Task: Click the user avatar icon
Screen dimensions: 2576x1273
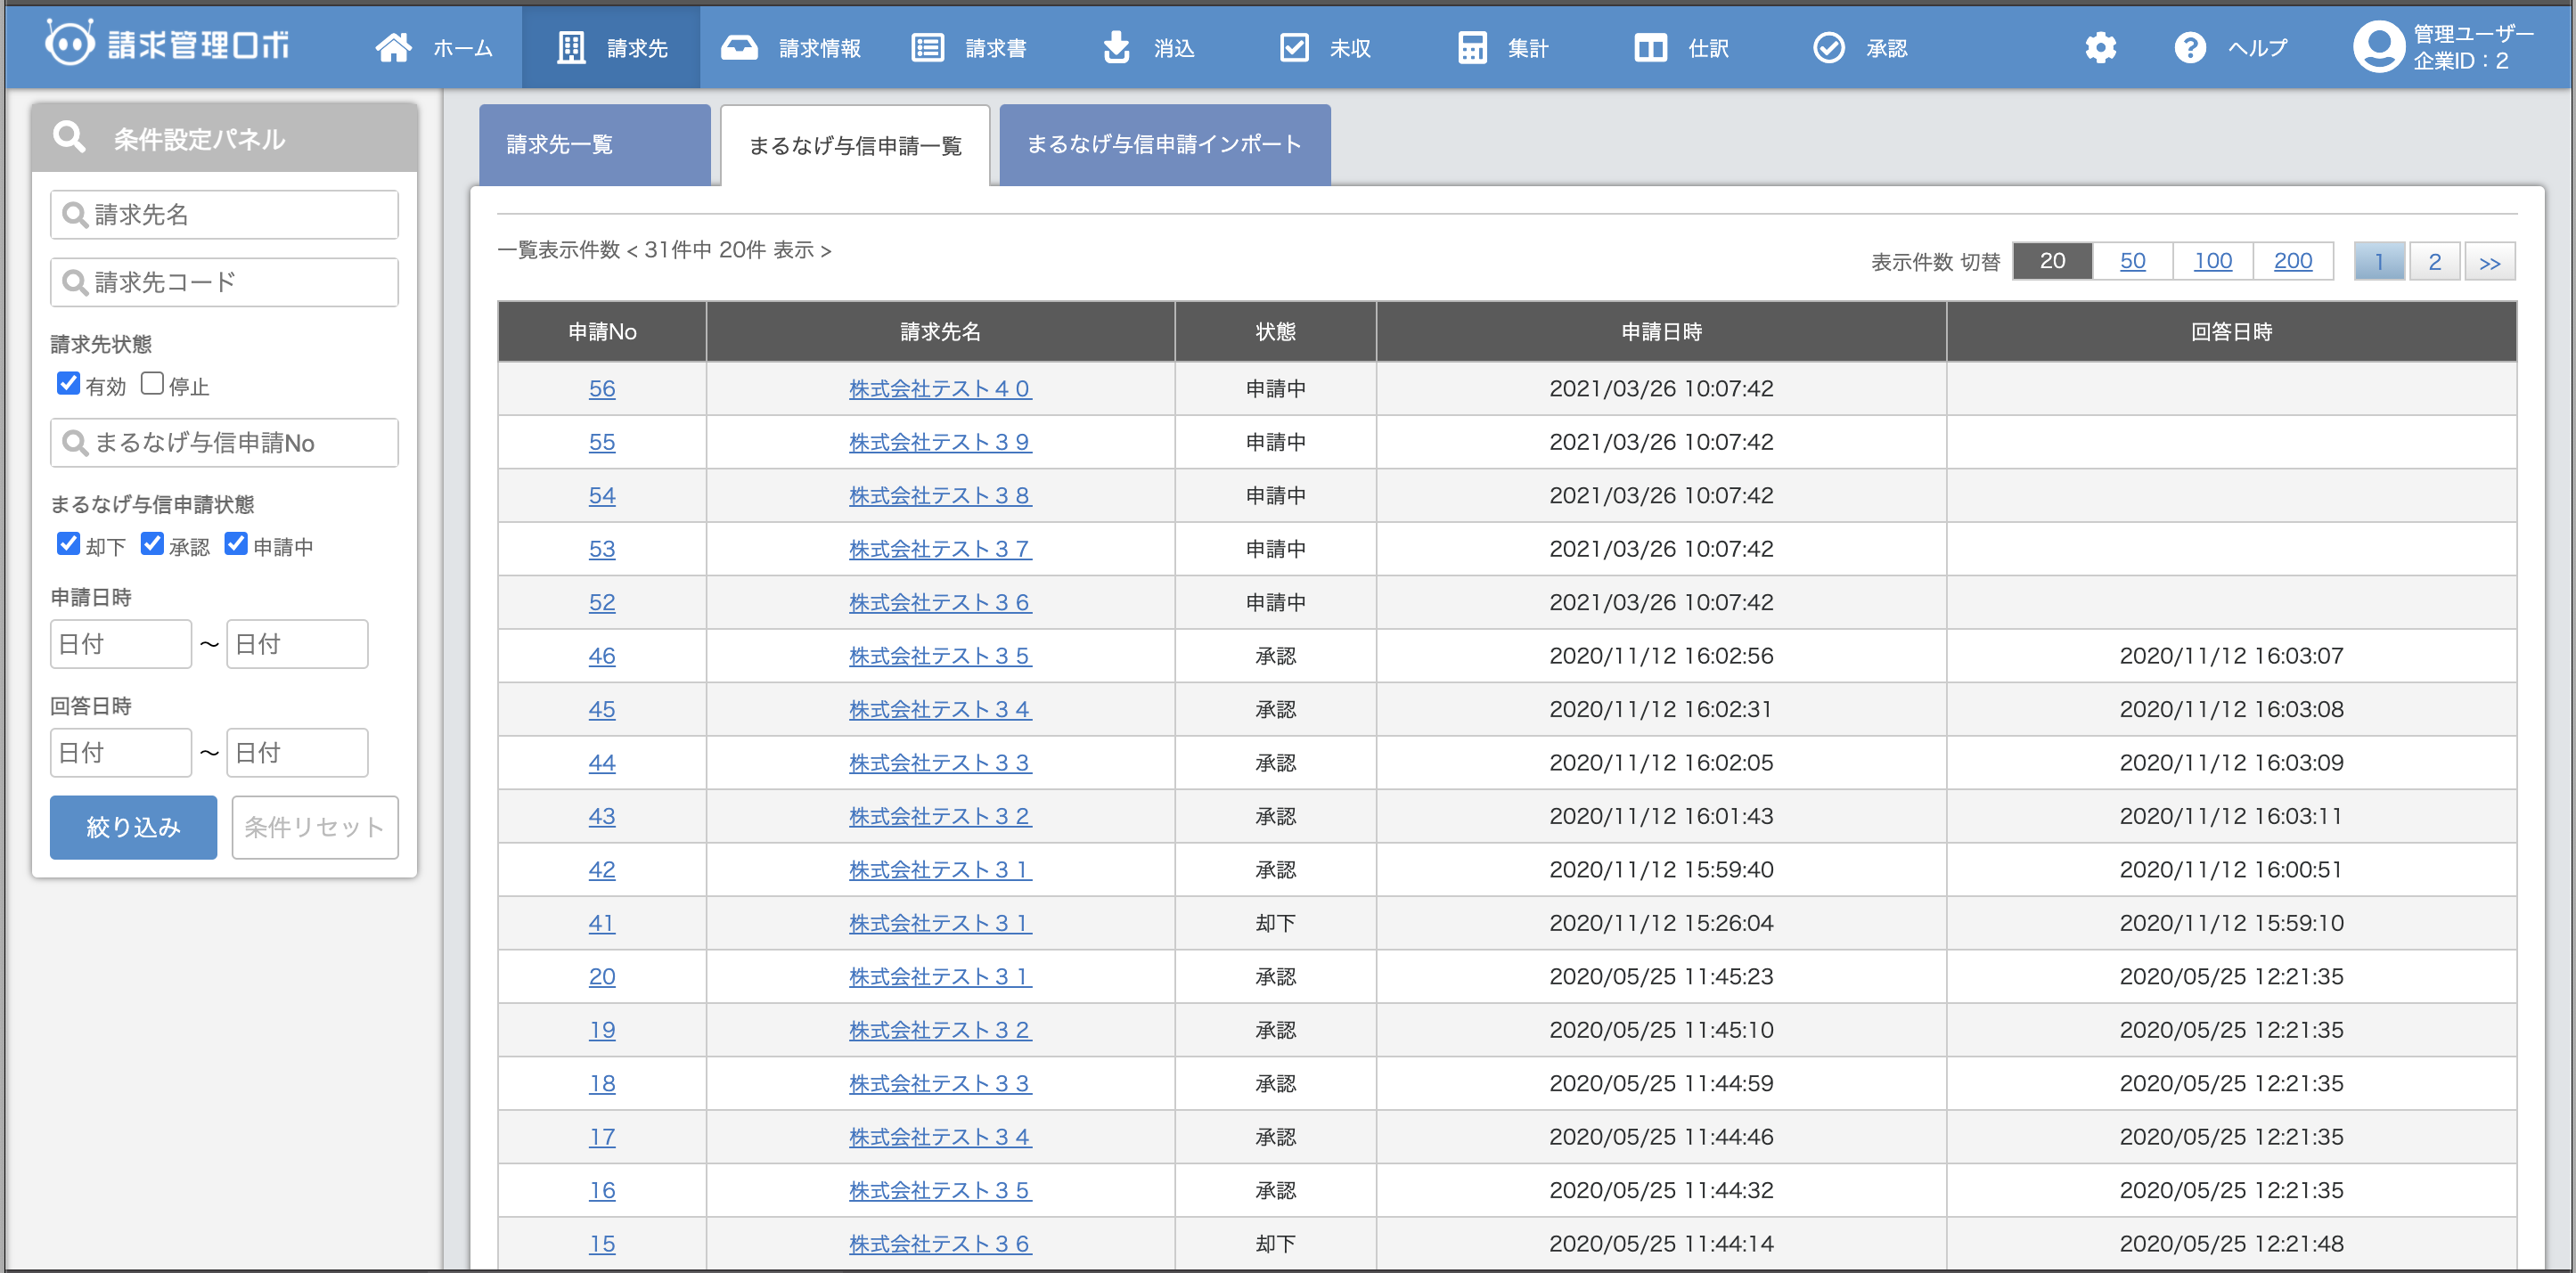Action: coord(2379,46)
